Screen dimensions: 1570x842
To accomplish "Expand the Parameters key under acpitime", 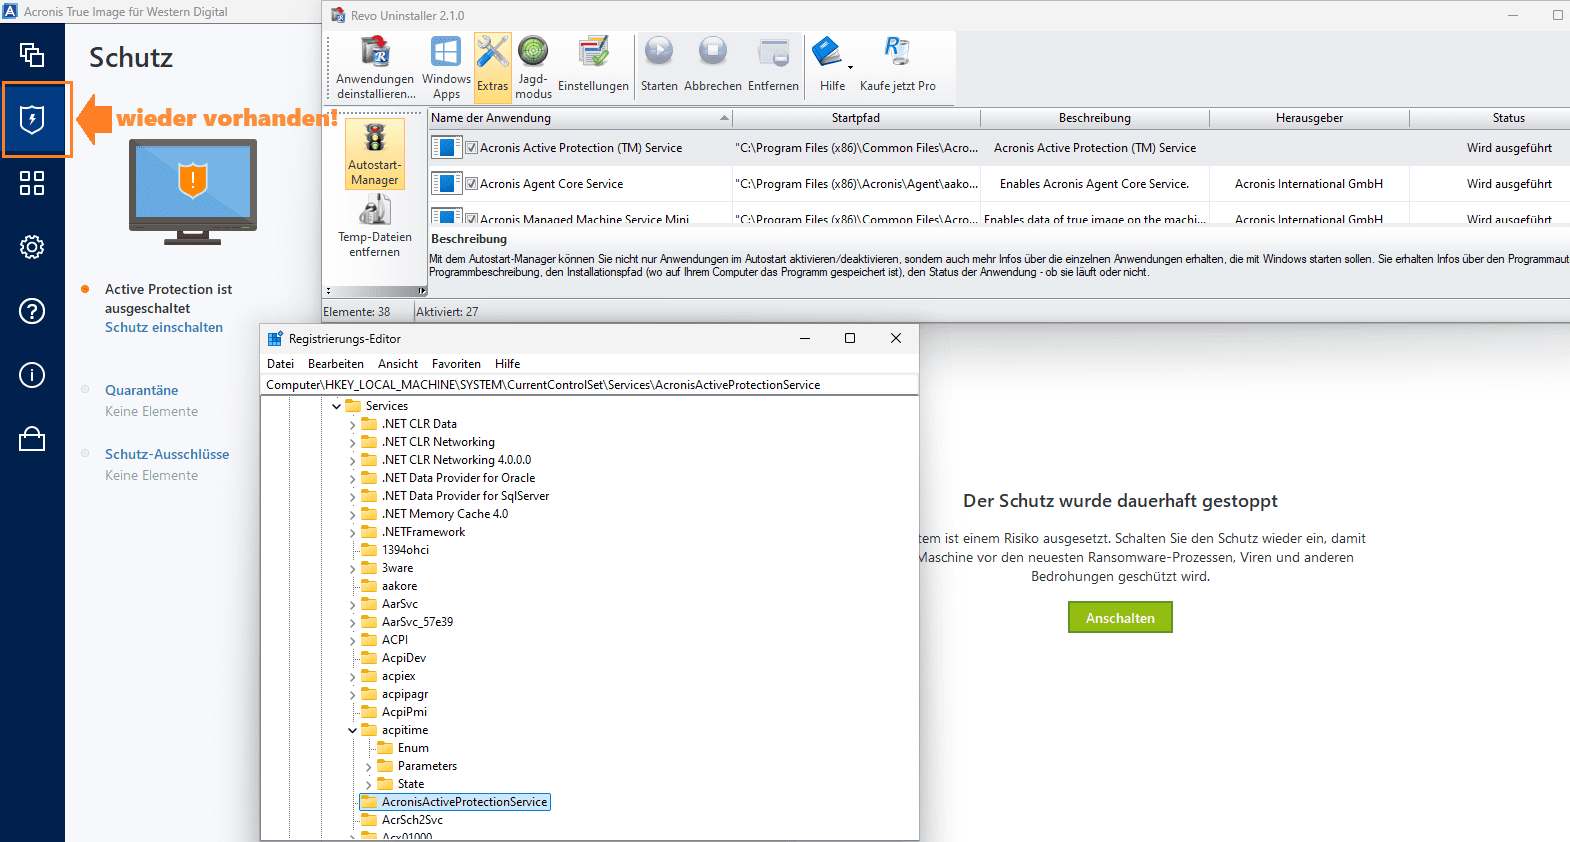I will pos(368,767).
